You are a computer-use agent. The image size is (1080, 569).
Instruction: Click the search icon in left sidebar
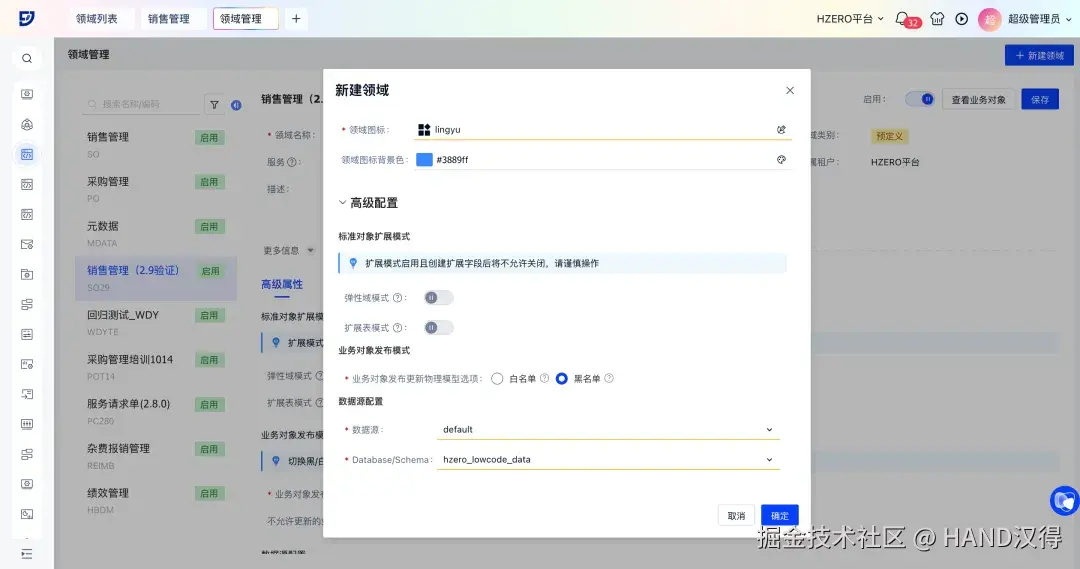[x=27, y=59]
